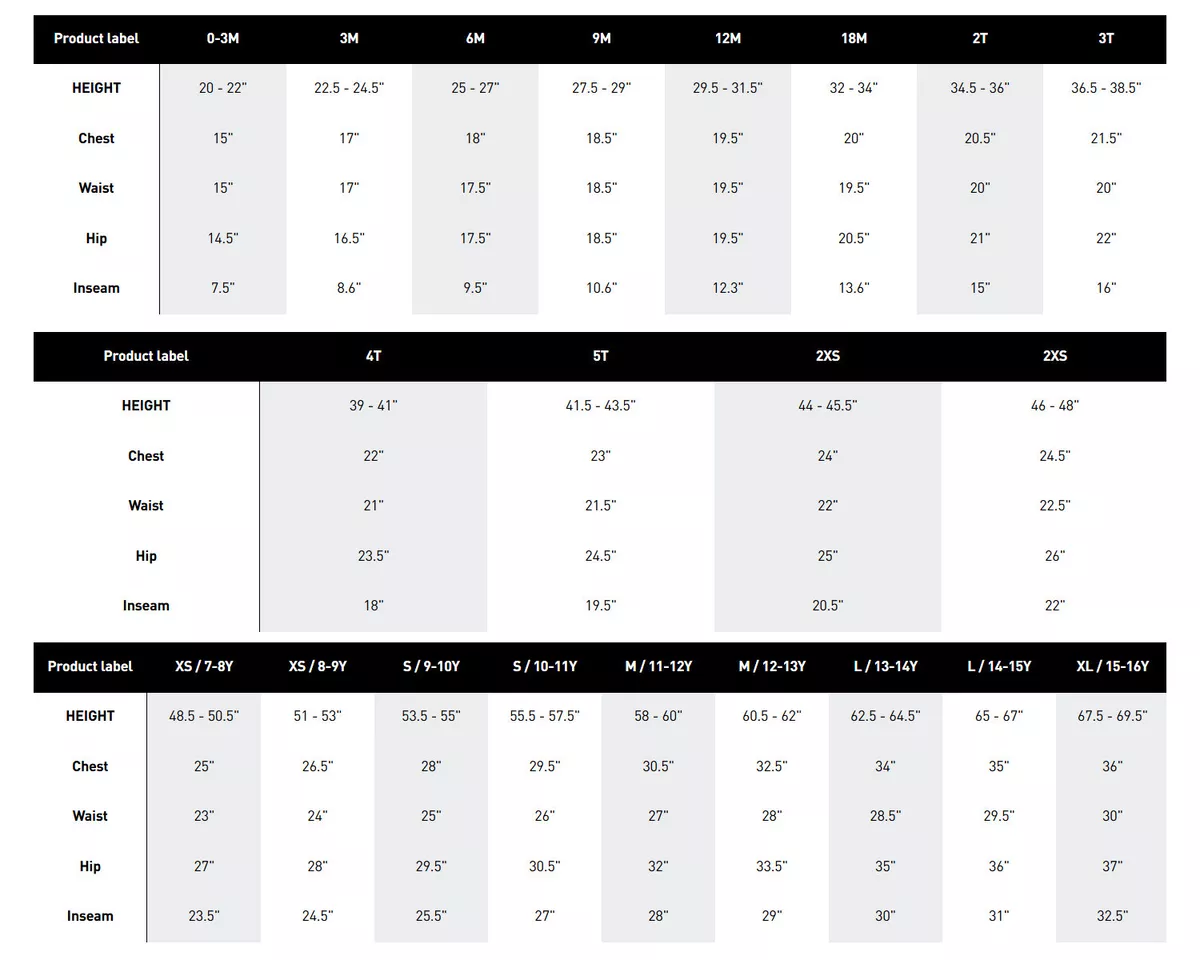Select the 18M size header

click(x=853, y=38)
